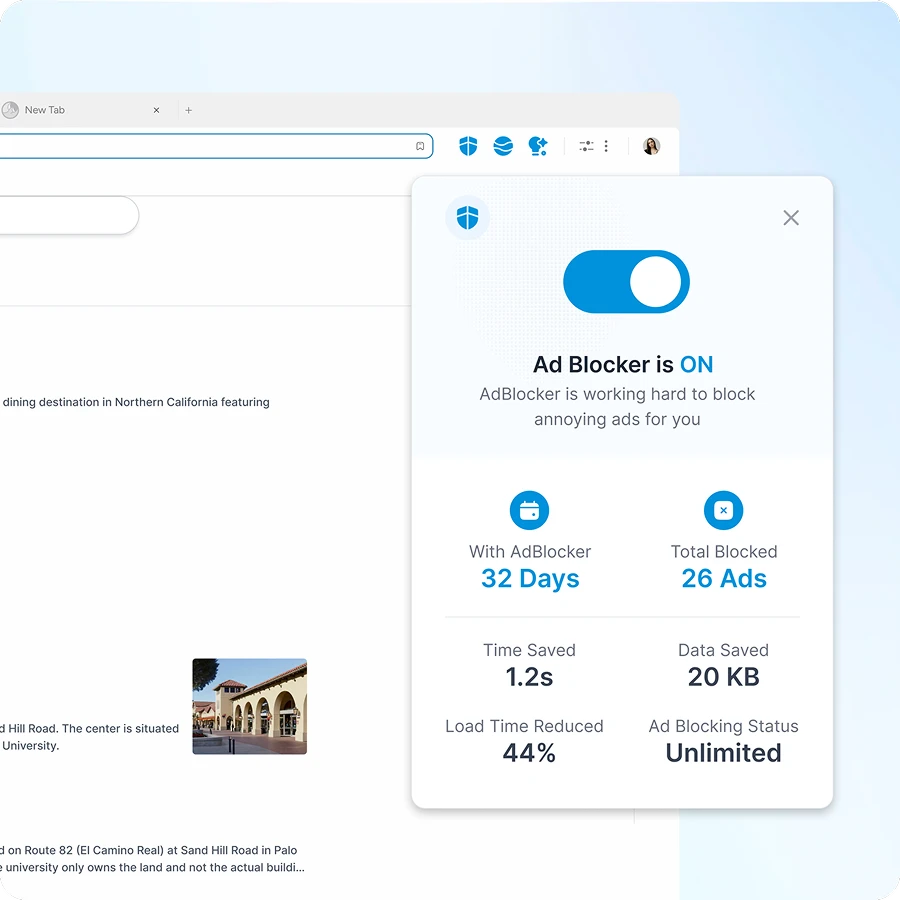This screenshot has width=900, height=900.
Task: Open the calendar icon above With AdBlocker stat
Action: (x=529, y=510)
